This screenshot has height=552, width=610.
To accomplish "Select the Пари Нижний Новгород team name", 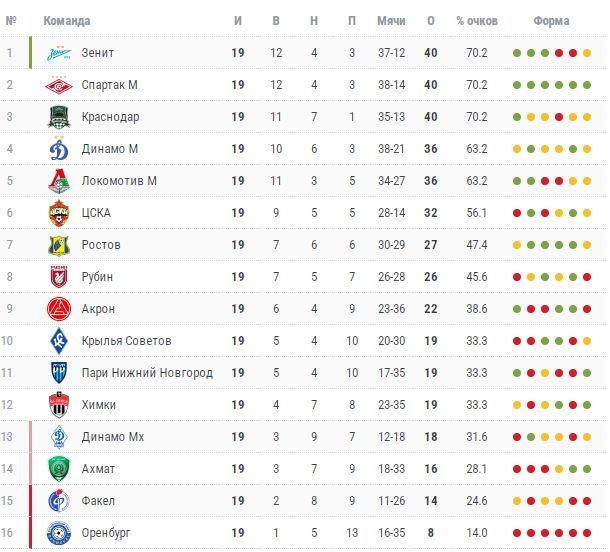I will click(147, 373).
